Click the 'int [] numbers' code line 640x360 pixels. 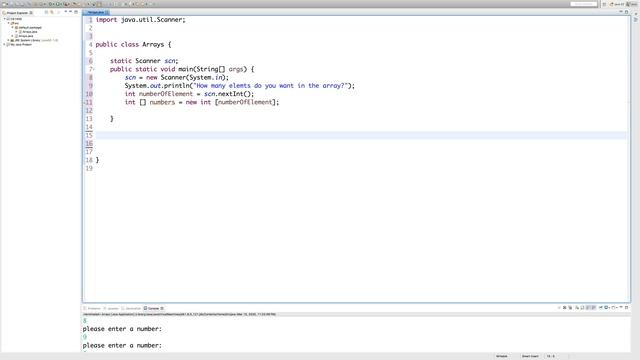pos(202,102)
